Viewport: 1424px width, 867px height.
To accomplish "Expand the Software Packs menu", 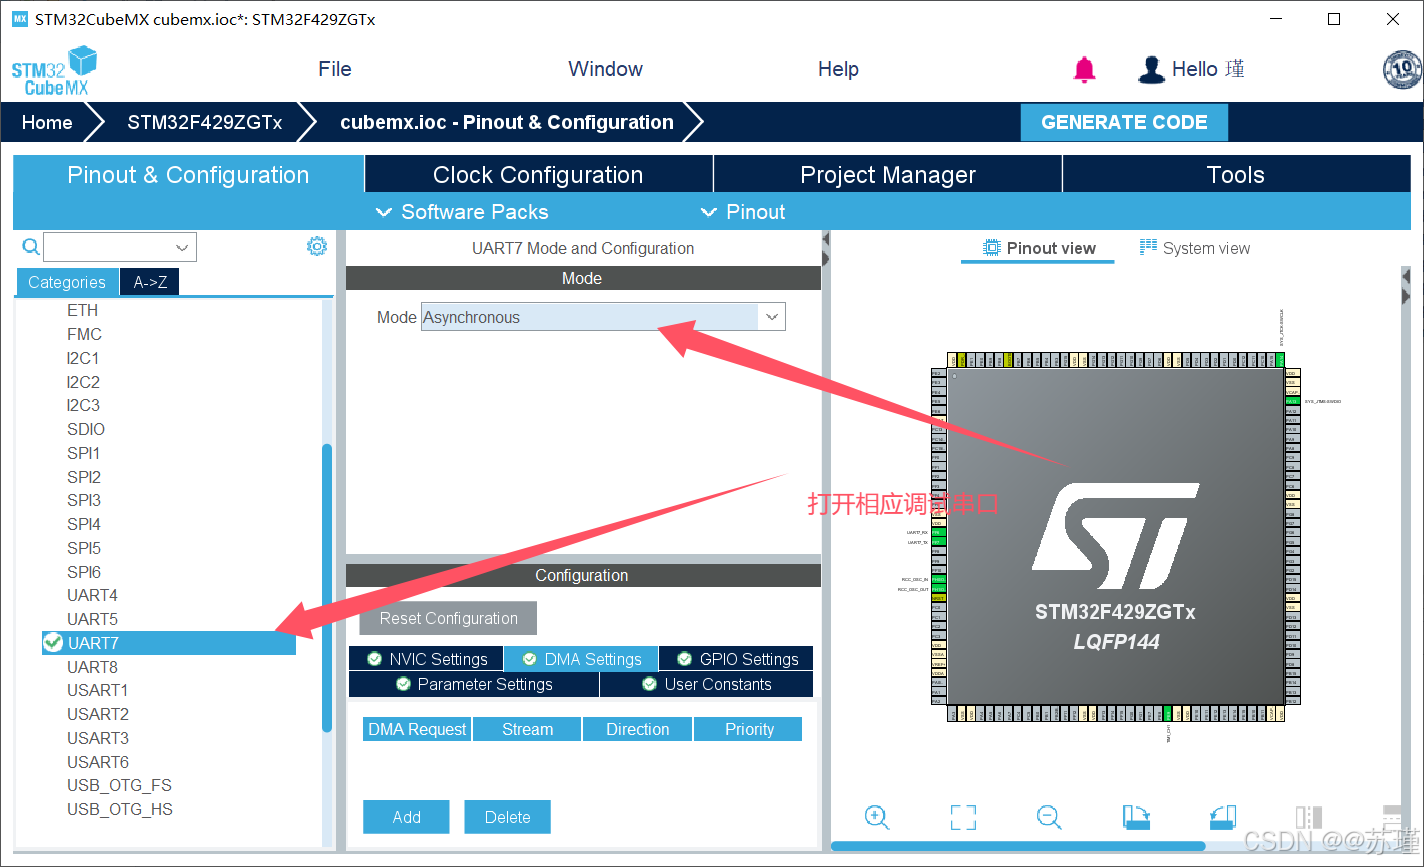I will click(462, 212).
